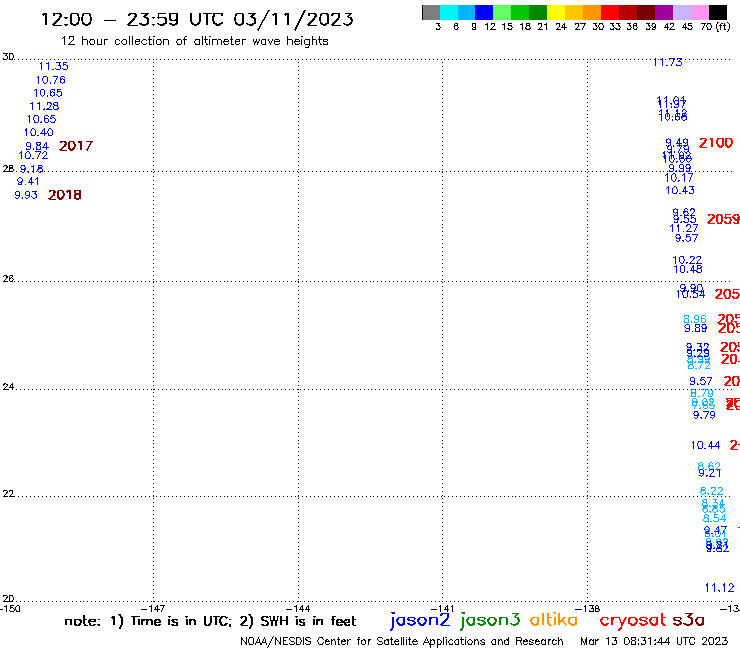Click the 10.40 wave height value
The height and width of the screenshot is (650, 740).
coord(39,132)
